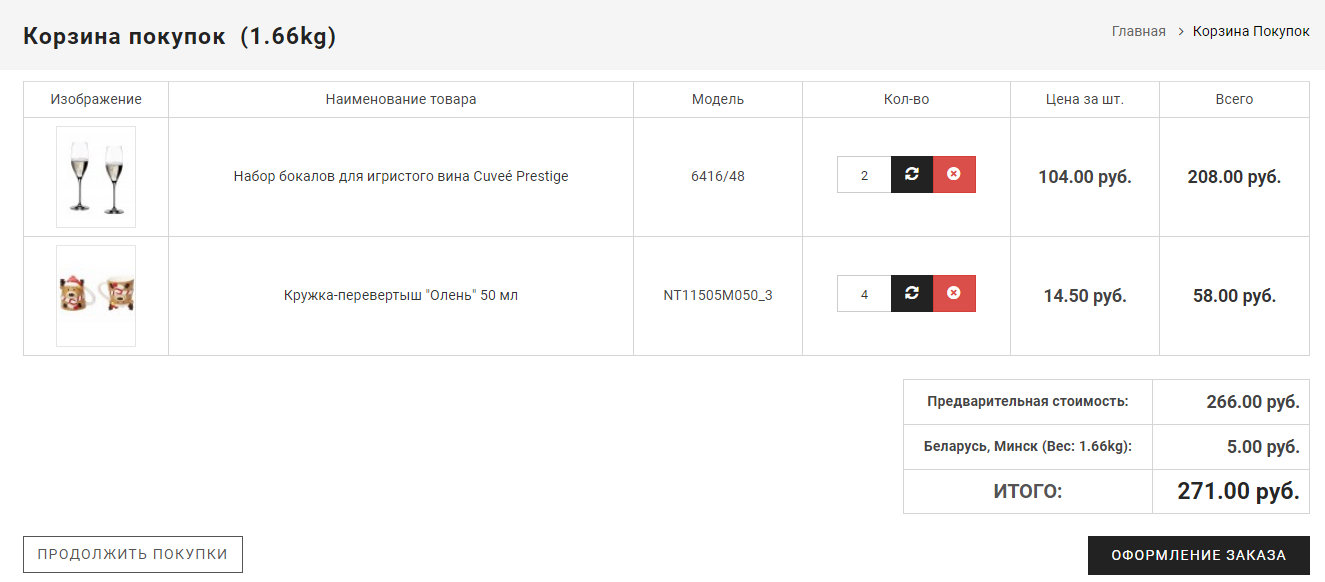Click the Корзина Покупок breadcrumb item
Image resolution: width=1325 pixels, height=582 pixels.
point(1251,32)
